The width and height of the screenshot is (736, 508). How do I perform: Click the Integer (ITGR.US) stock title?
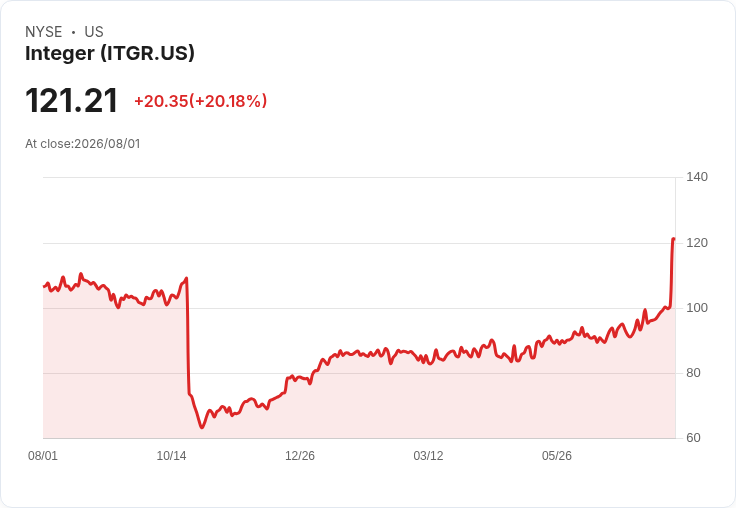click(x=110, y=53)
